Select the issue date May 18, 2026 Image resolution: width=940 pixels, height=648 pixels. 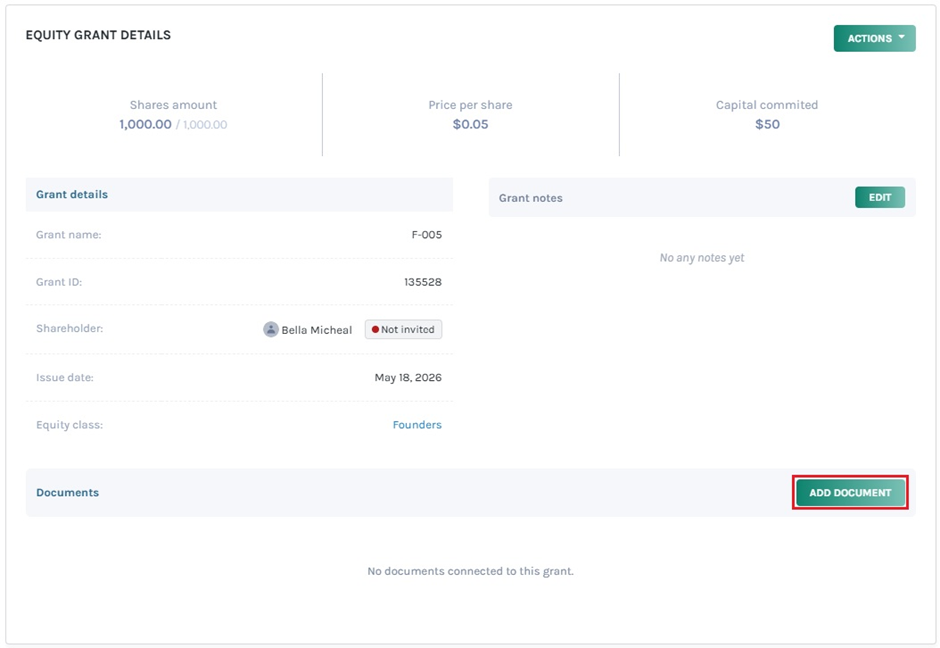click(x=408, y=377)
